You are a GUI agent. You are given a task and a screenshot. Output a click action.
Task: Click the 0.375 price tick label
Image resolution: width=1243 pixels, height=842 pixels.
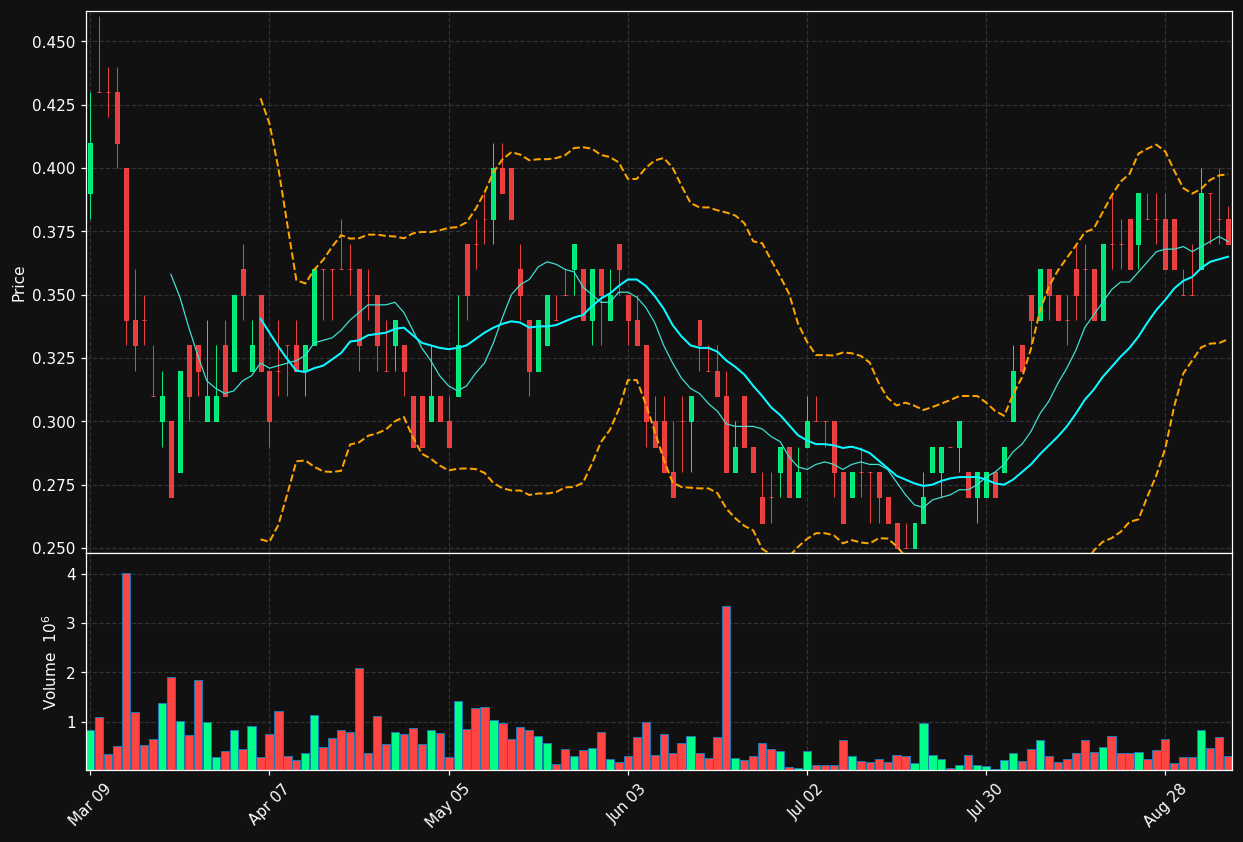click(52, 232)
